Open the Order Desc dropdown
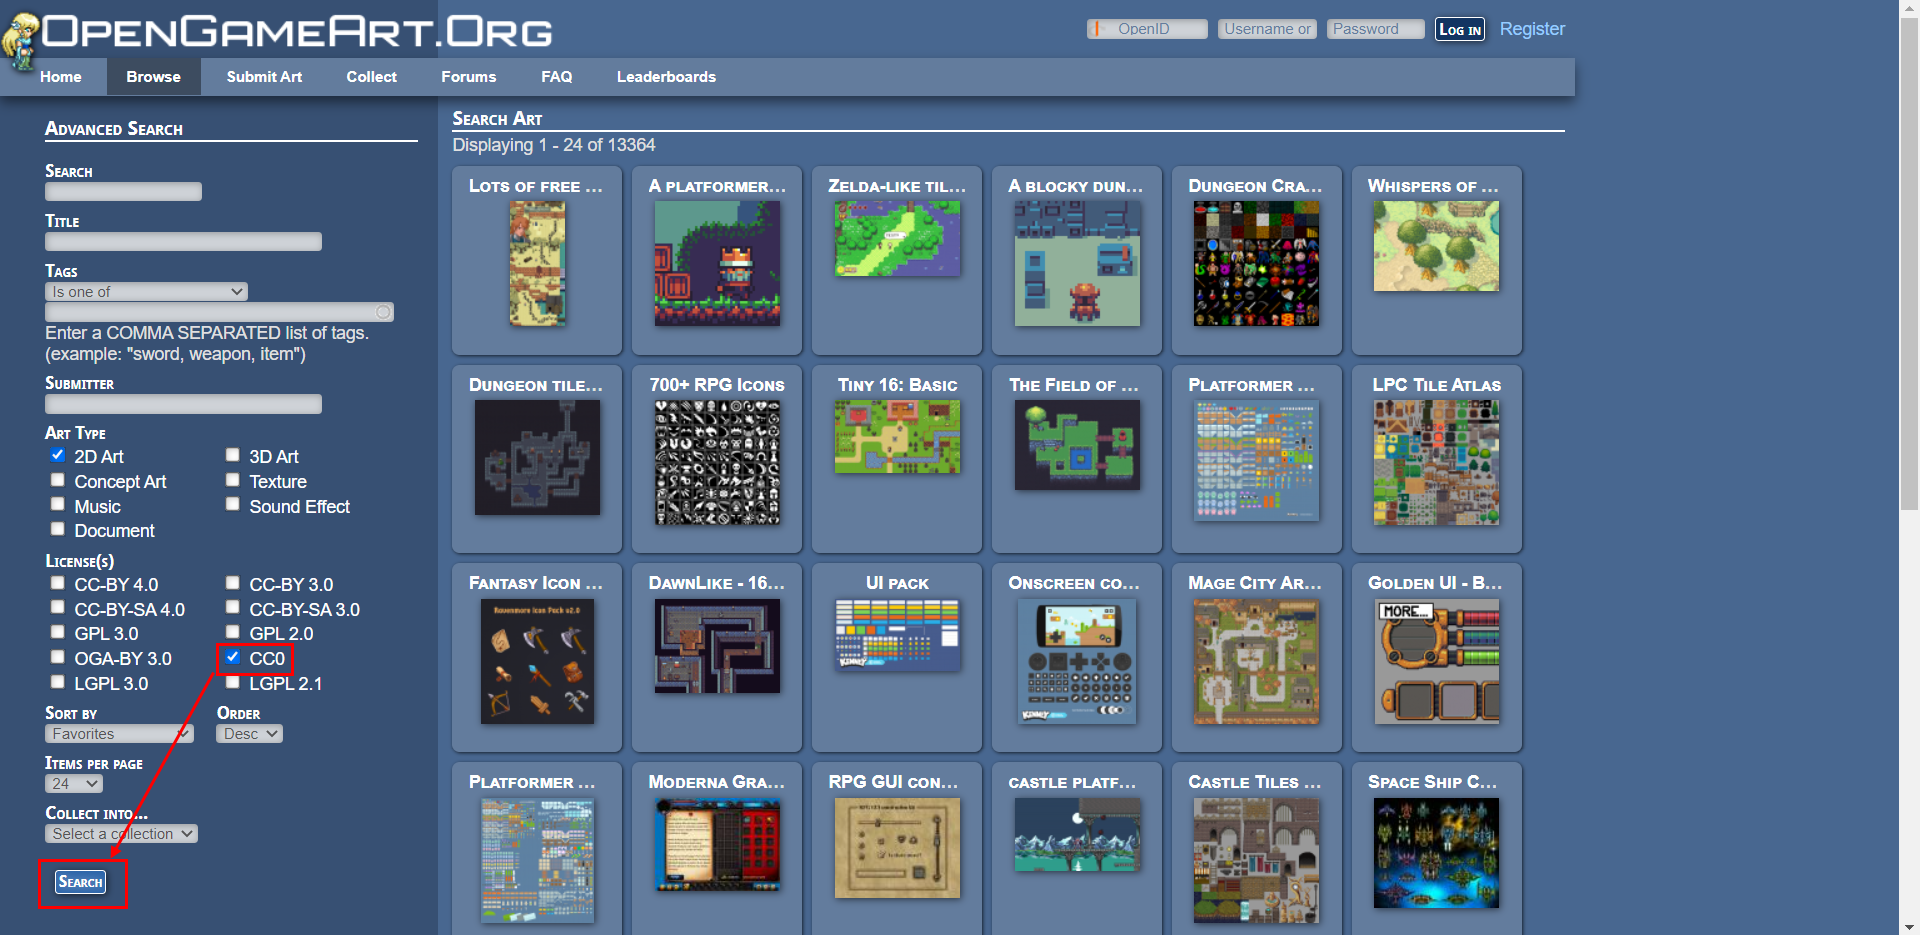1920x935 pixels. click(250, 734)
